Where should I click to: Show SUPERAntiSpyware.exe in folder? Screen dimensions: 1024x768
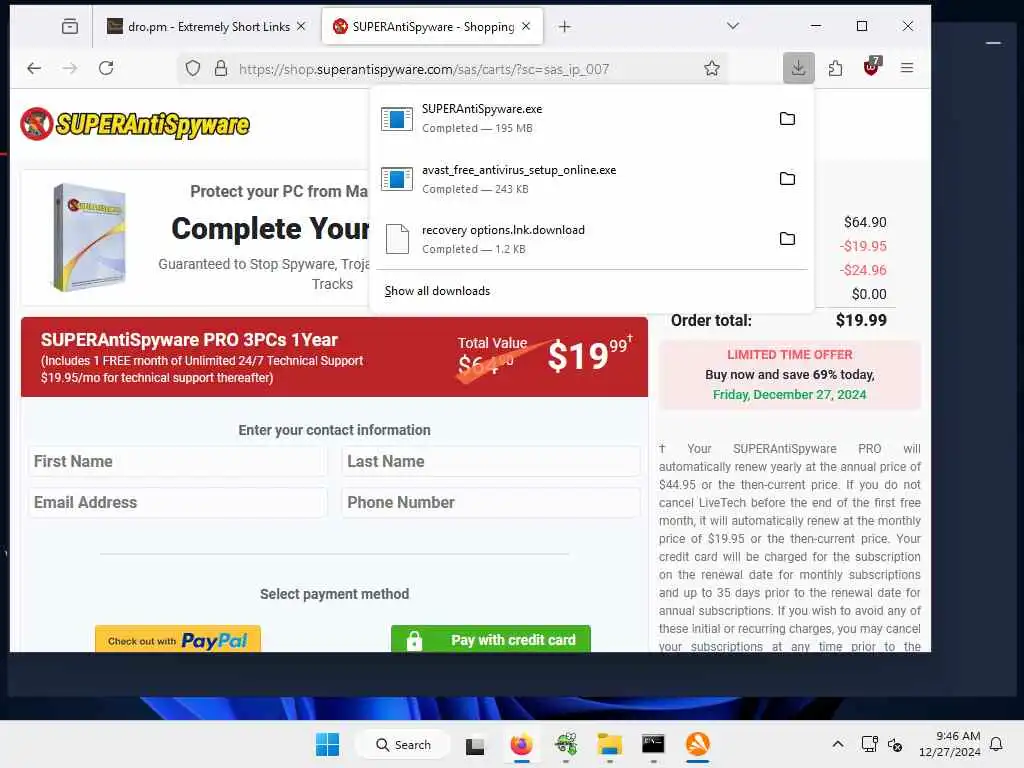(788, 118)
